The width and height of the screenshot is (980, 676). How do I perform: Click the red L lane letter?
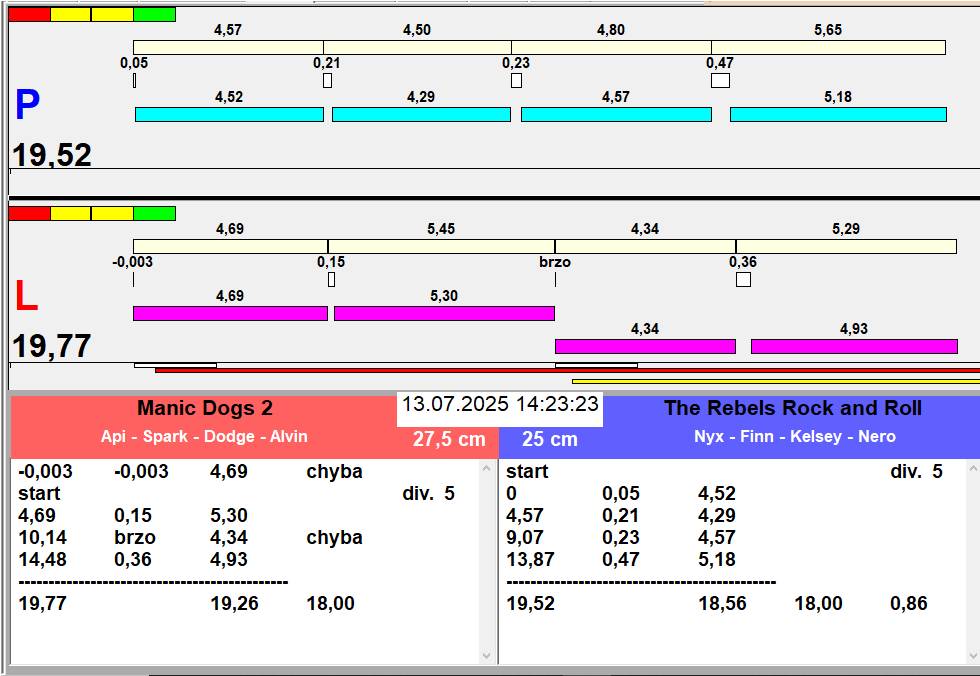(x=25, y=297)
